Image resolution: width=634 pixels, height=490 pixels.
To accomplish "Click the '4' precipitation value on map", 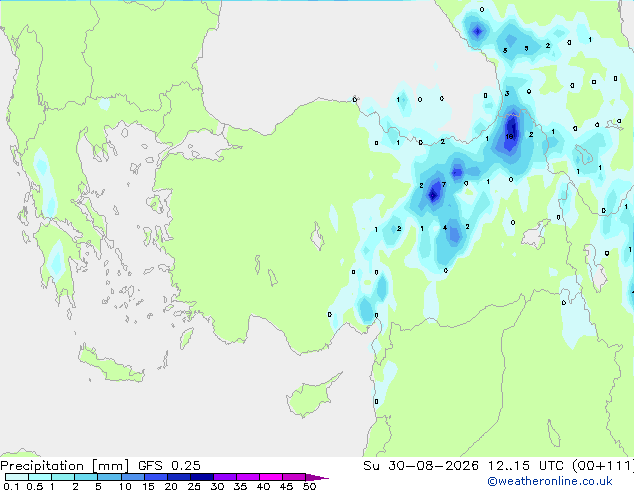I will (x=445, y=228).
